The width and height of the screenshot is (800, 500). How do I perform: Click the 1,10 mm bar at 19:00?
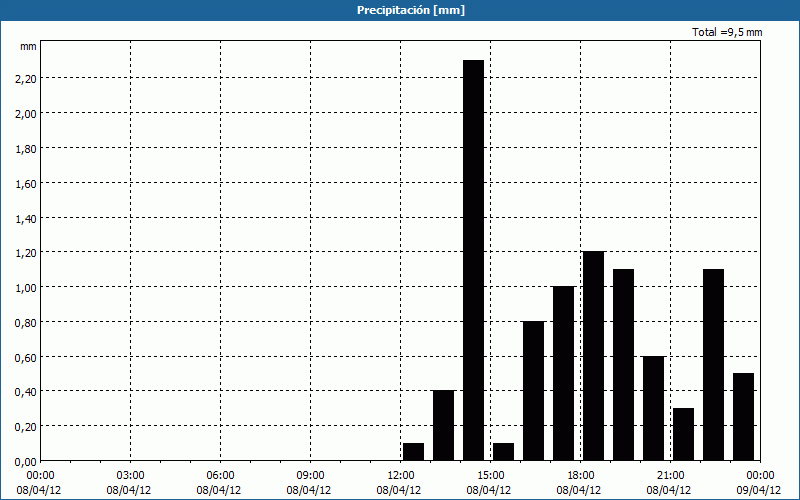[623, 365]
